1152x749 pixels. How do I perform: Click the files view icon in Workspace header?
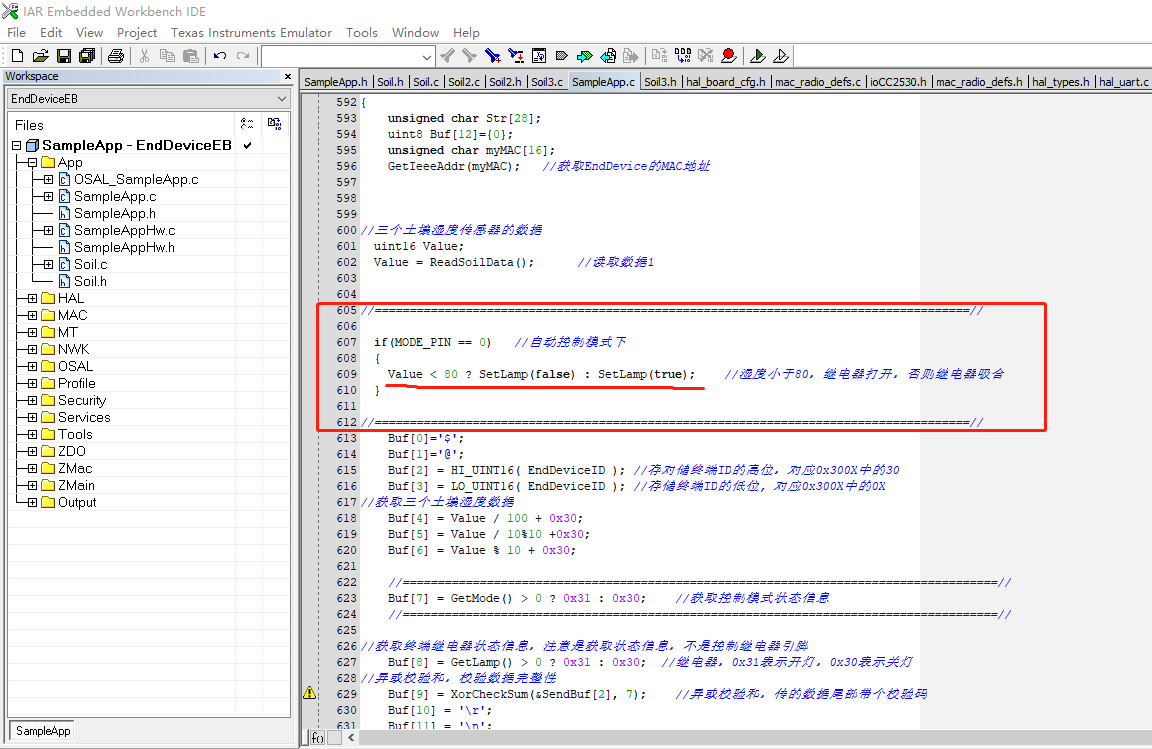pyautogui.click(x=248, y=124)
